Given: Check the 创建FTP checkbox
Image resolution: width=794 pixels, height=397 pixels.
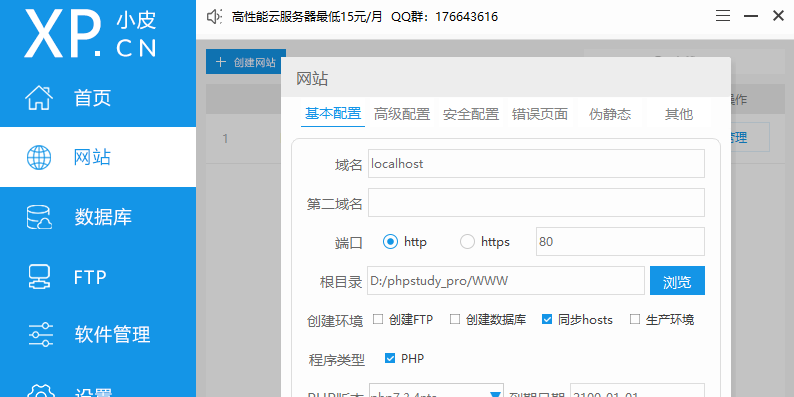Looking at the screenshot, I should click(378, 319).
